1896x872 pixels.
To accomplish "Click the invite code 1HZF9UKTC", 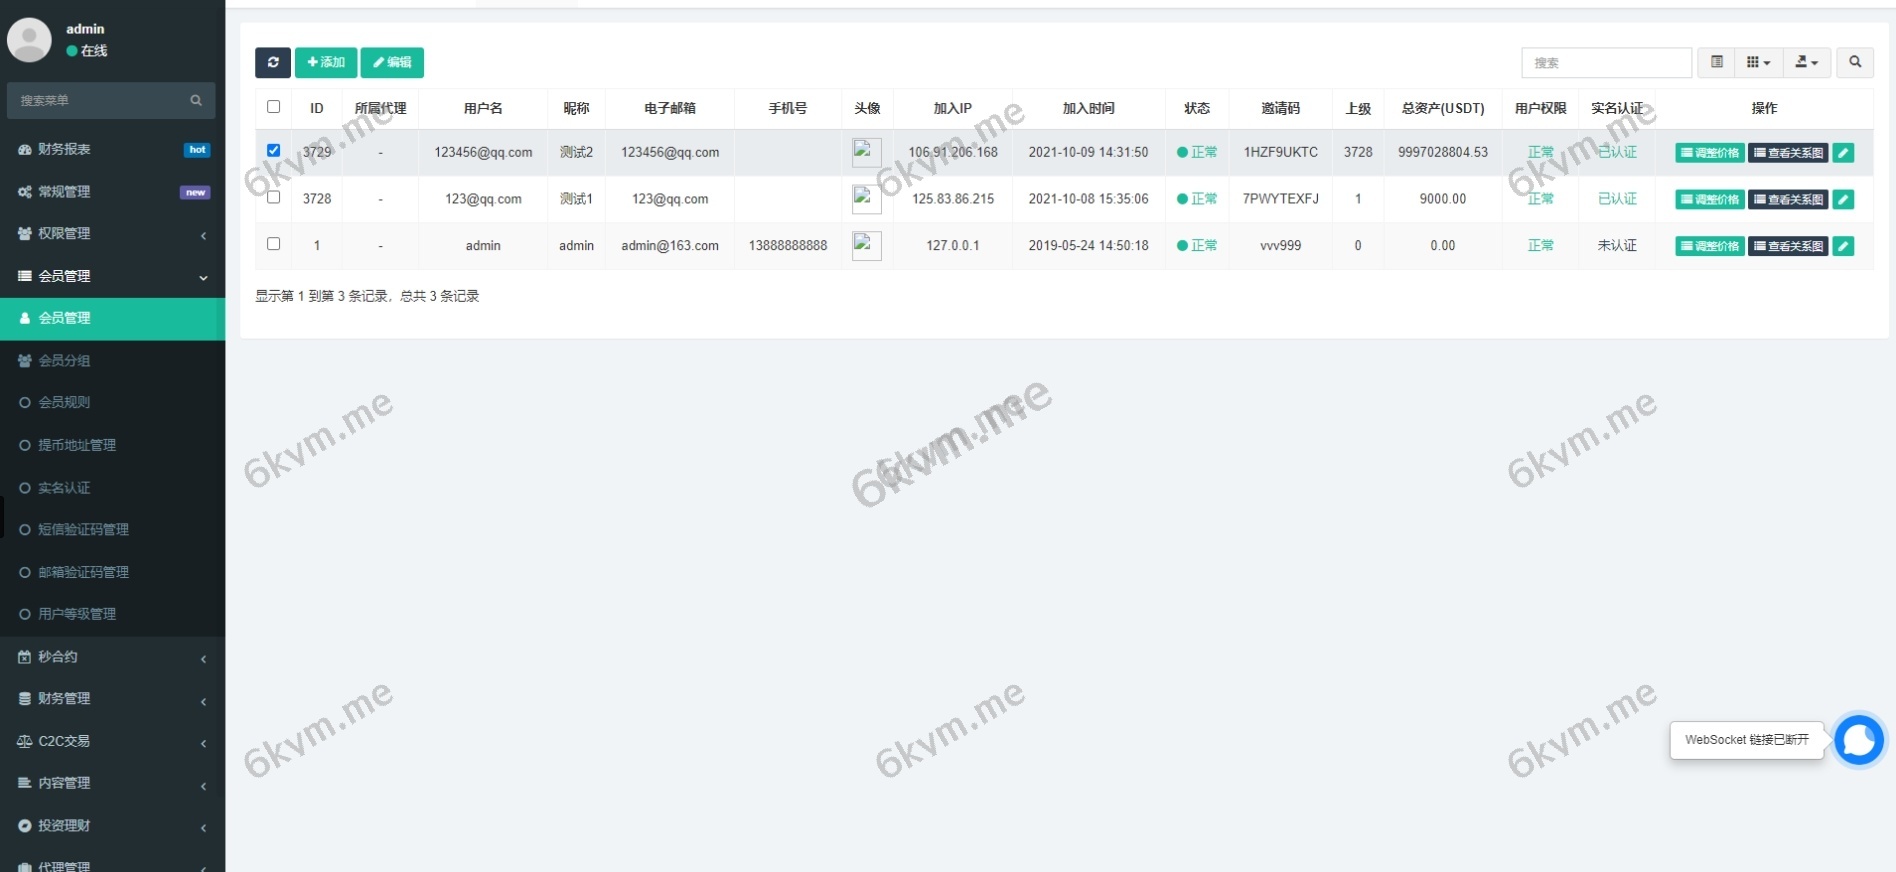I will pos(1280,152).
